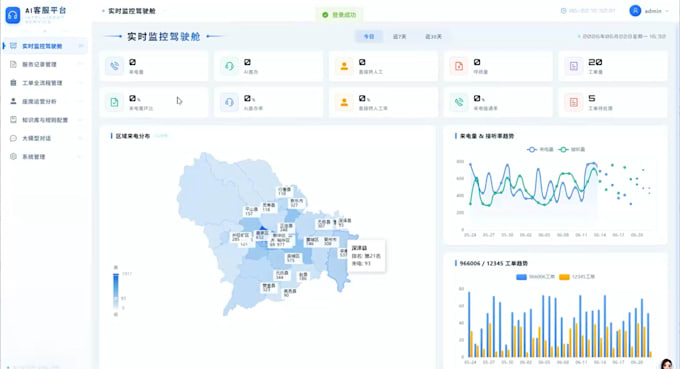Click the 栾城区 575 map label
Screen dimensions: 680x369
(x=293, y=258)
